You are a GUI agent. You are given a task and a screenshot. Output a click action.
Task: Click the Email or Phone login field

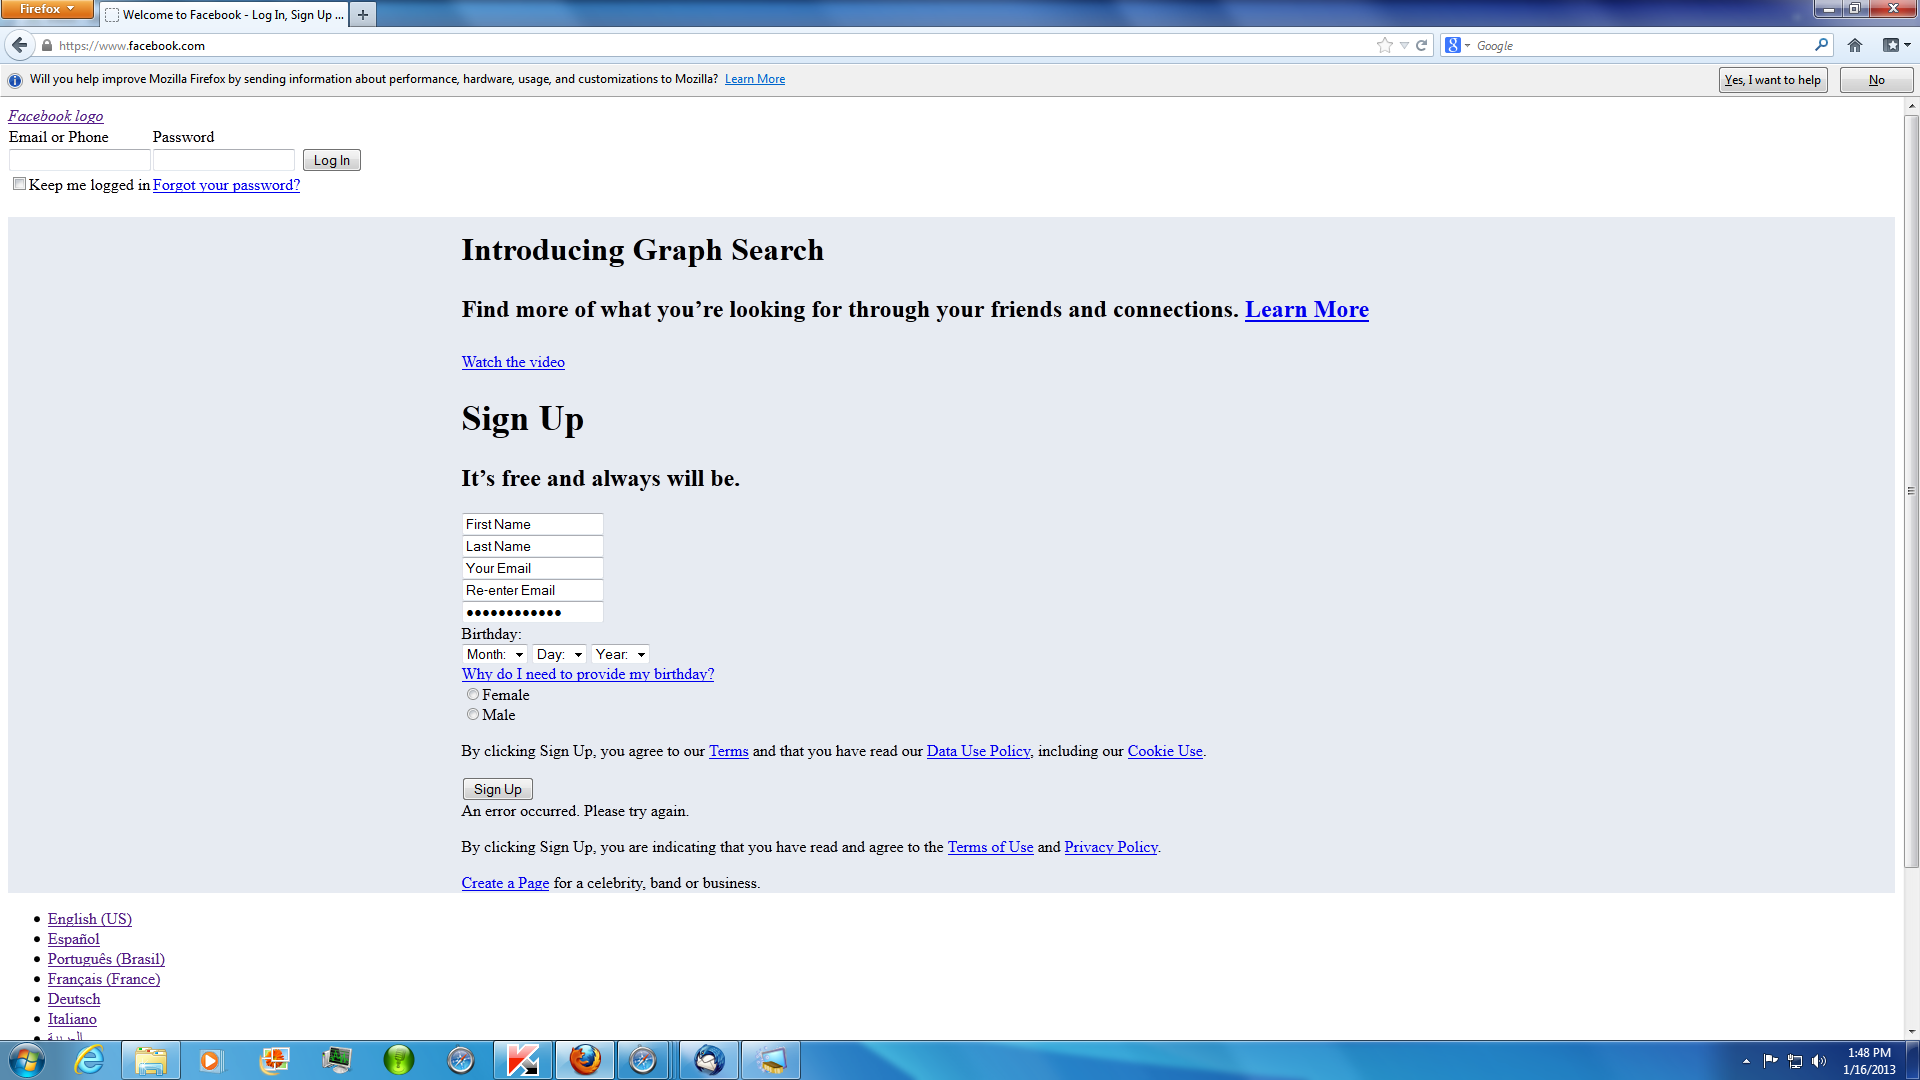click(x=79, y=160)
